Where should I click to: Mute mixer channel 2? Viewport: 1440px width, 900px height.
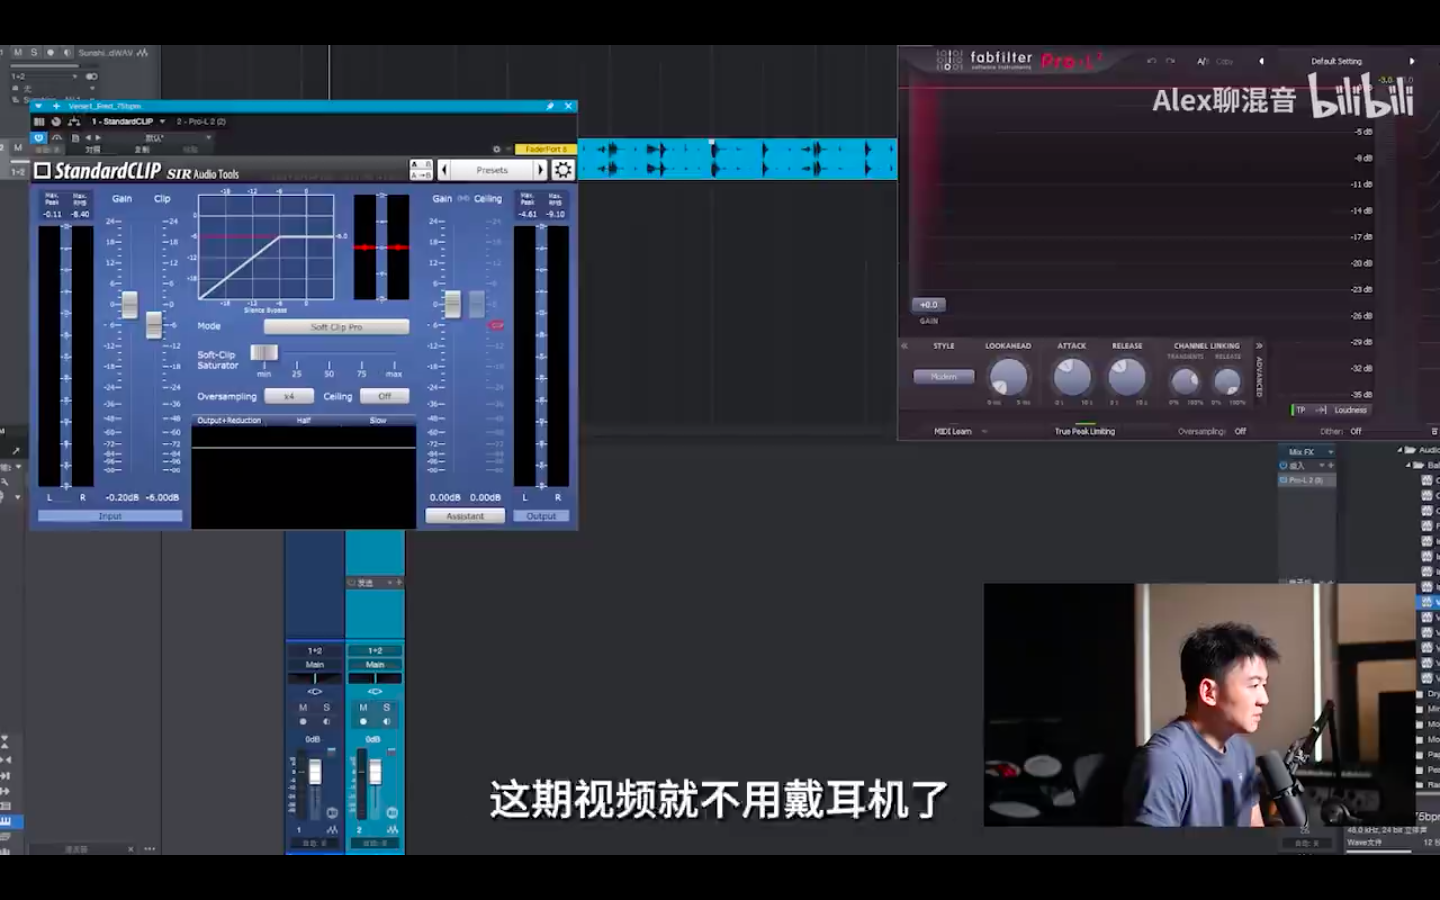coord(363,708)
